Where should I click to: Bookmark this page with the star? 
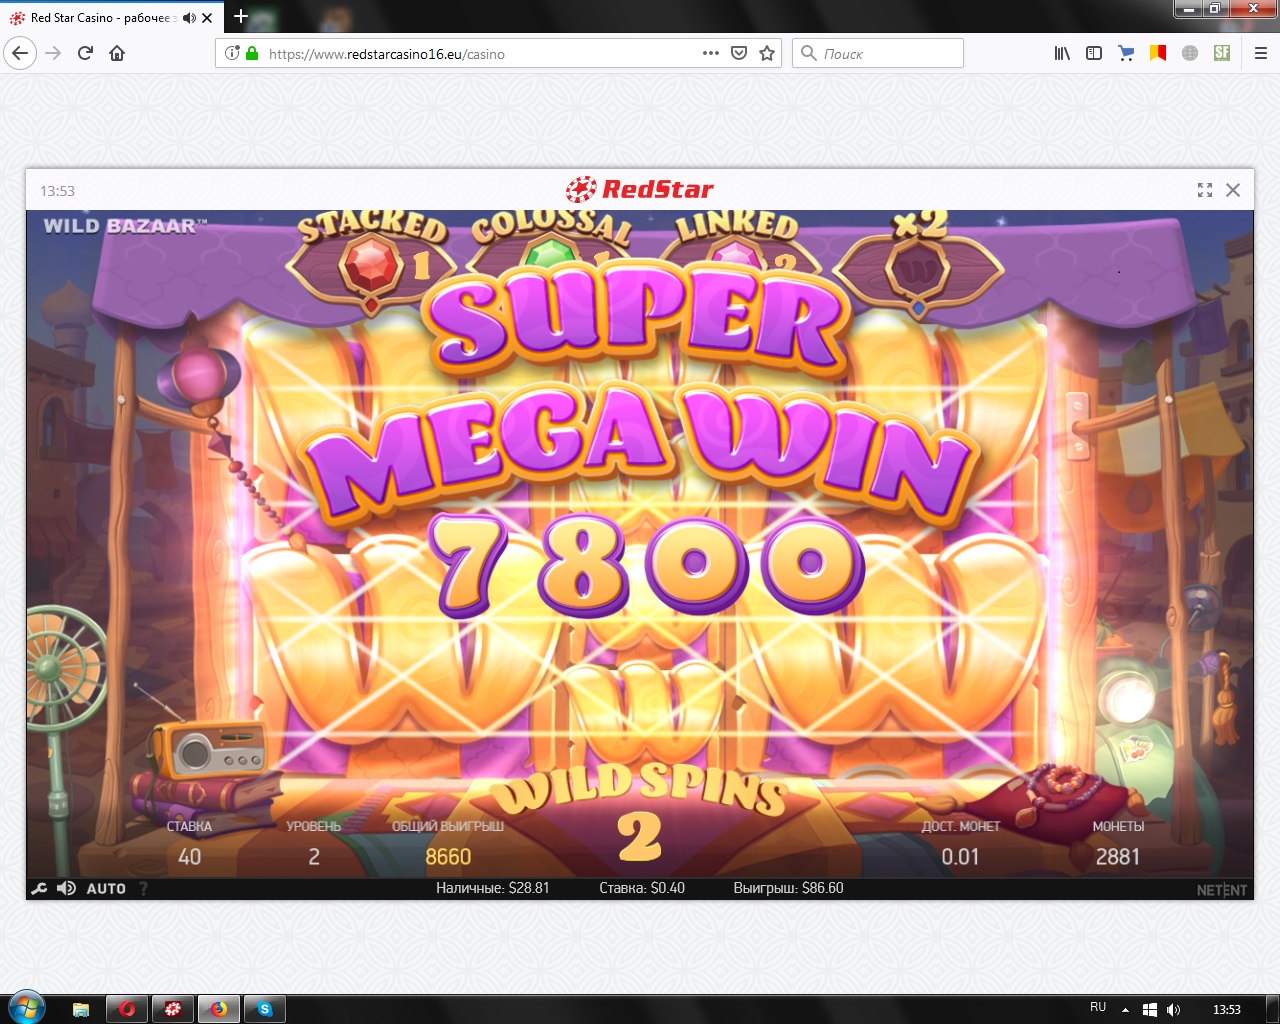(767, 53)
